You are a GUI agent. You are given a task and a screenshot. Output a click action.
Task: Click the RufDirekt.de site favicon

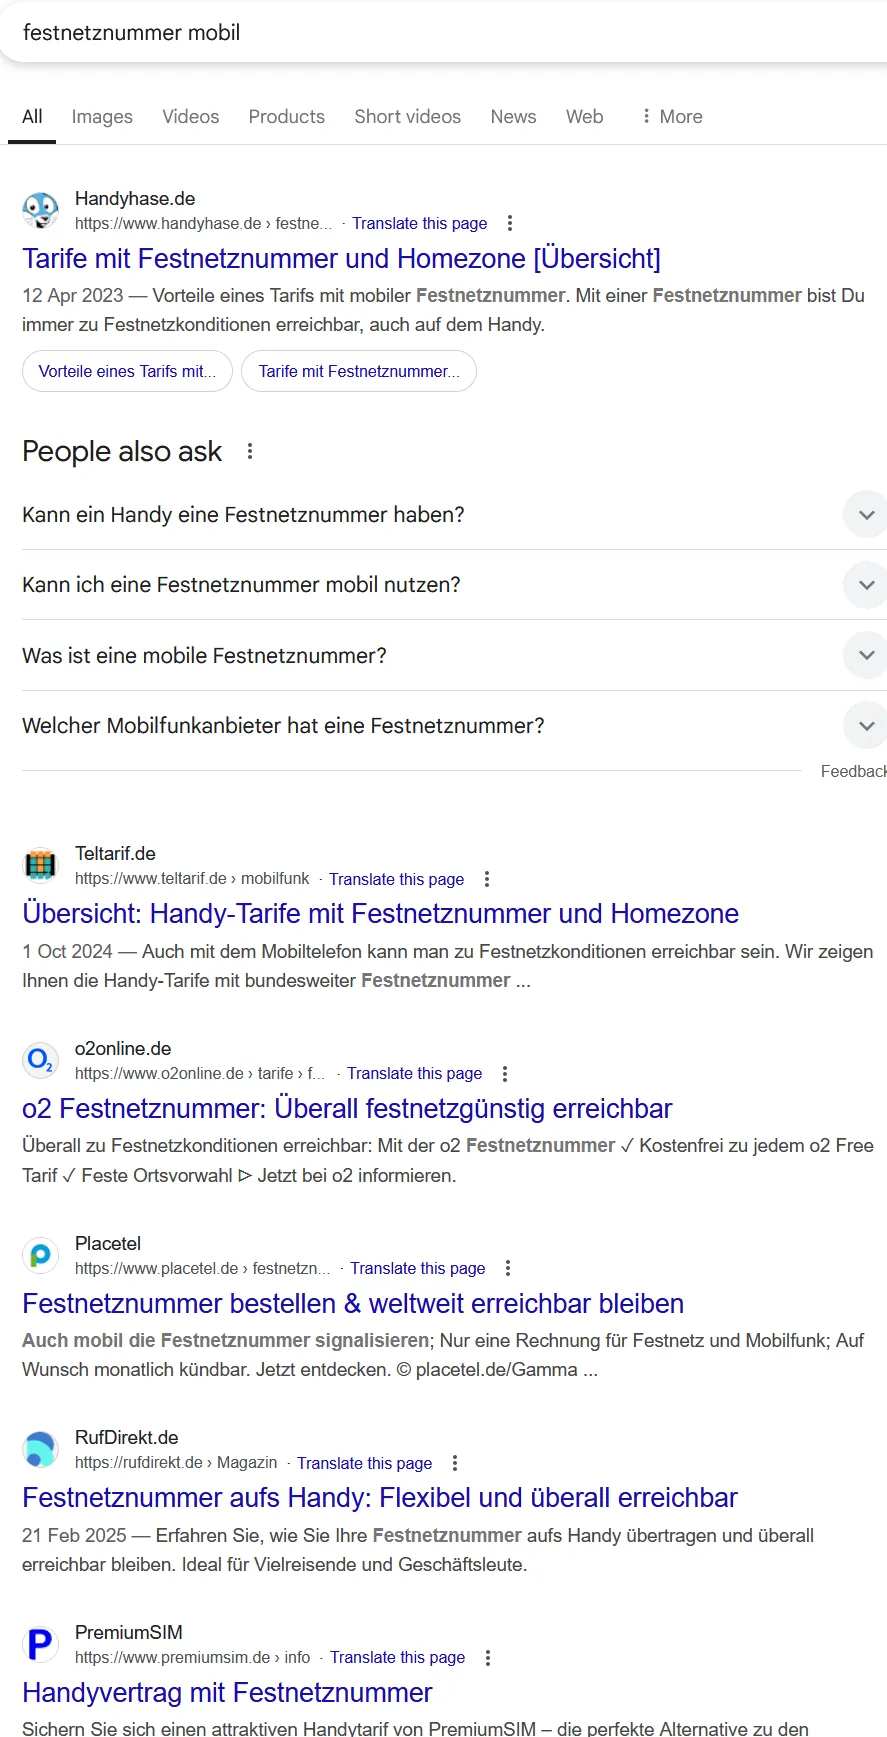click(40, 1449)
